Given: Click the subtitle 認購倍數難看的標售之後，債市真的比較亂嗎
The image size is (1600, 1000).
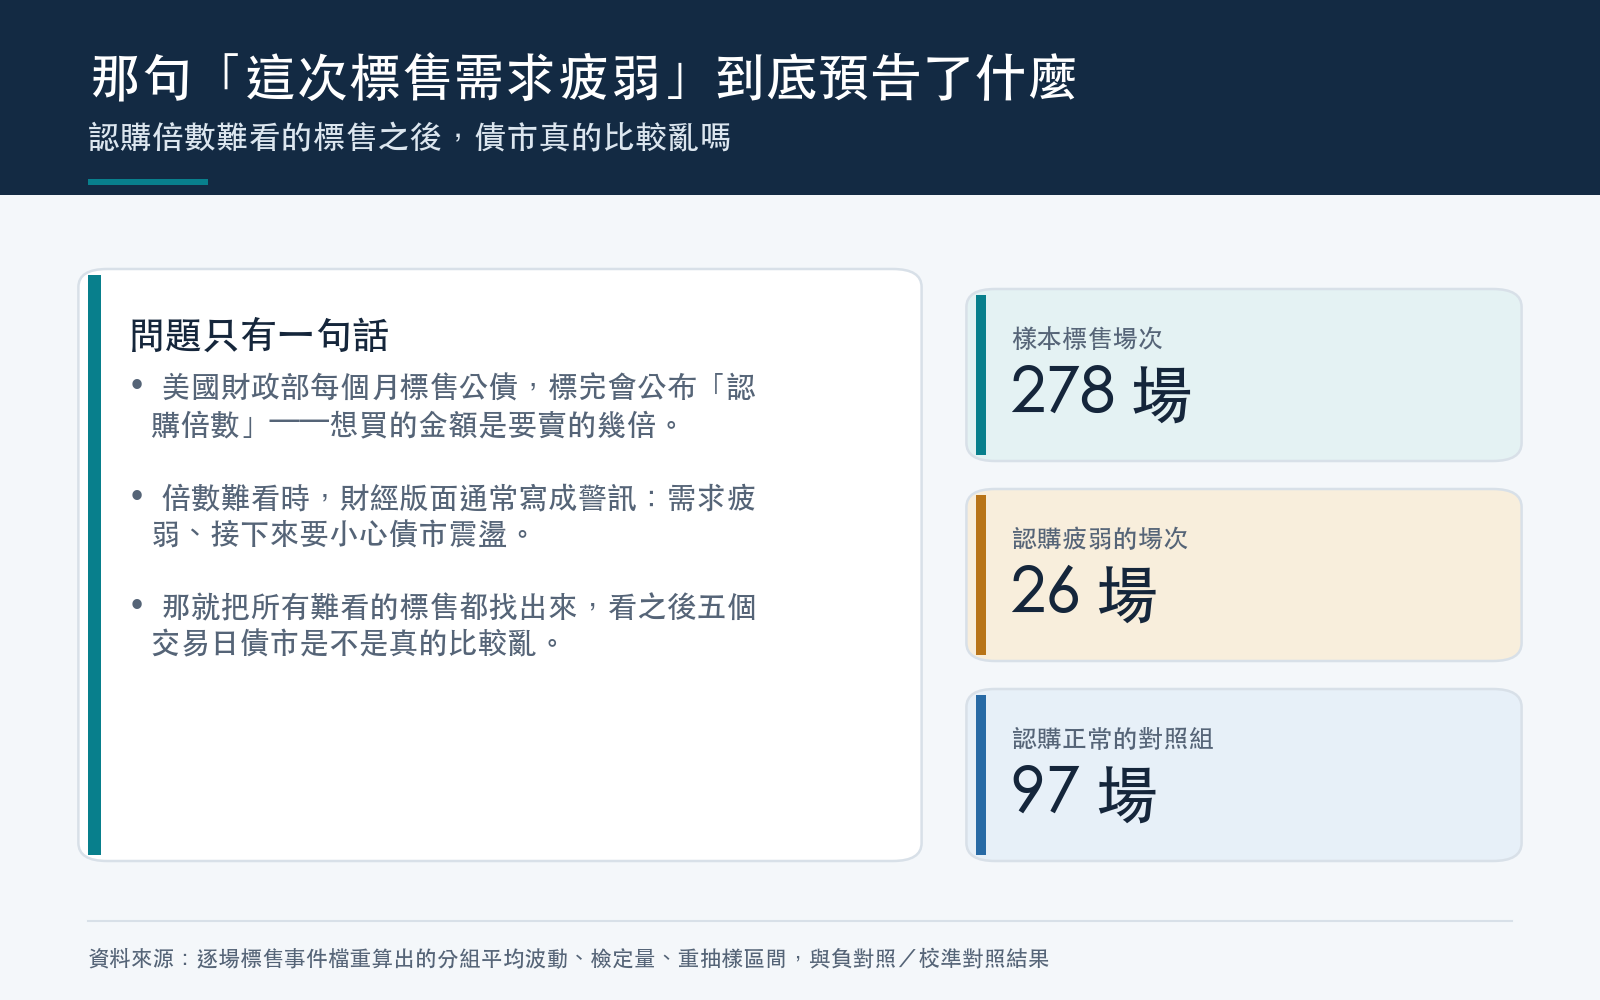Looking at the screenshot, I should coord(409,137).
